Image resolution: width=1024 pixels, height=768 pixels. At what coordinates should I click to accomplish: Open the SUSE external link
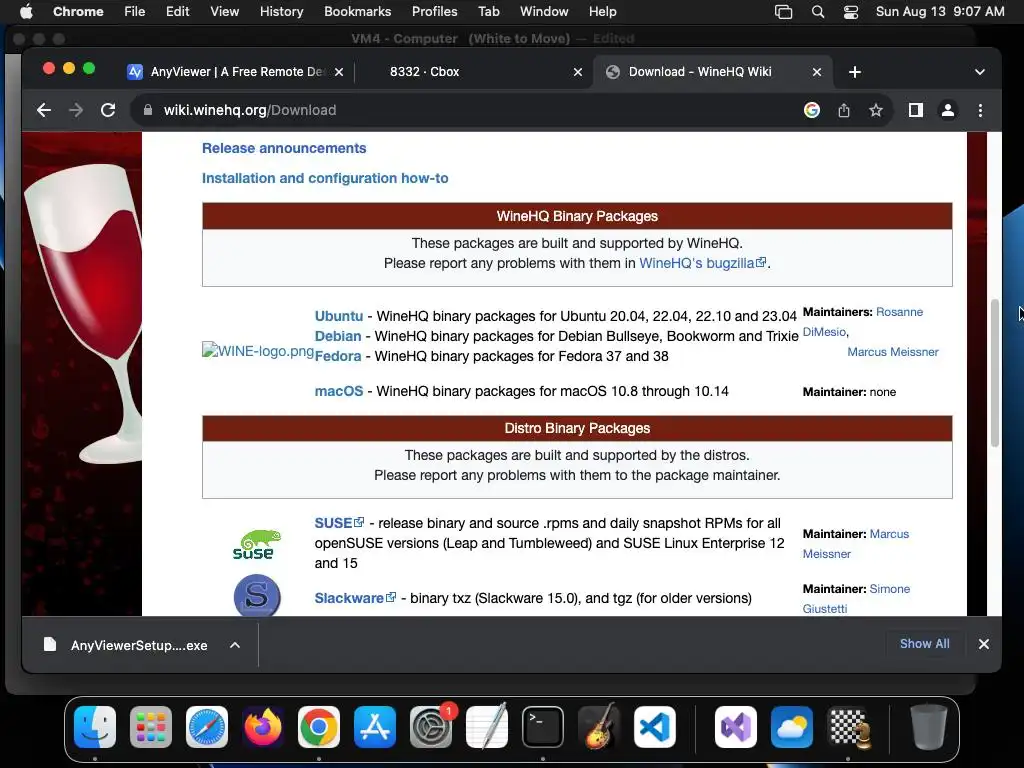339,523
